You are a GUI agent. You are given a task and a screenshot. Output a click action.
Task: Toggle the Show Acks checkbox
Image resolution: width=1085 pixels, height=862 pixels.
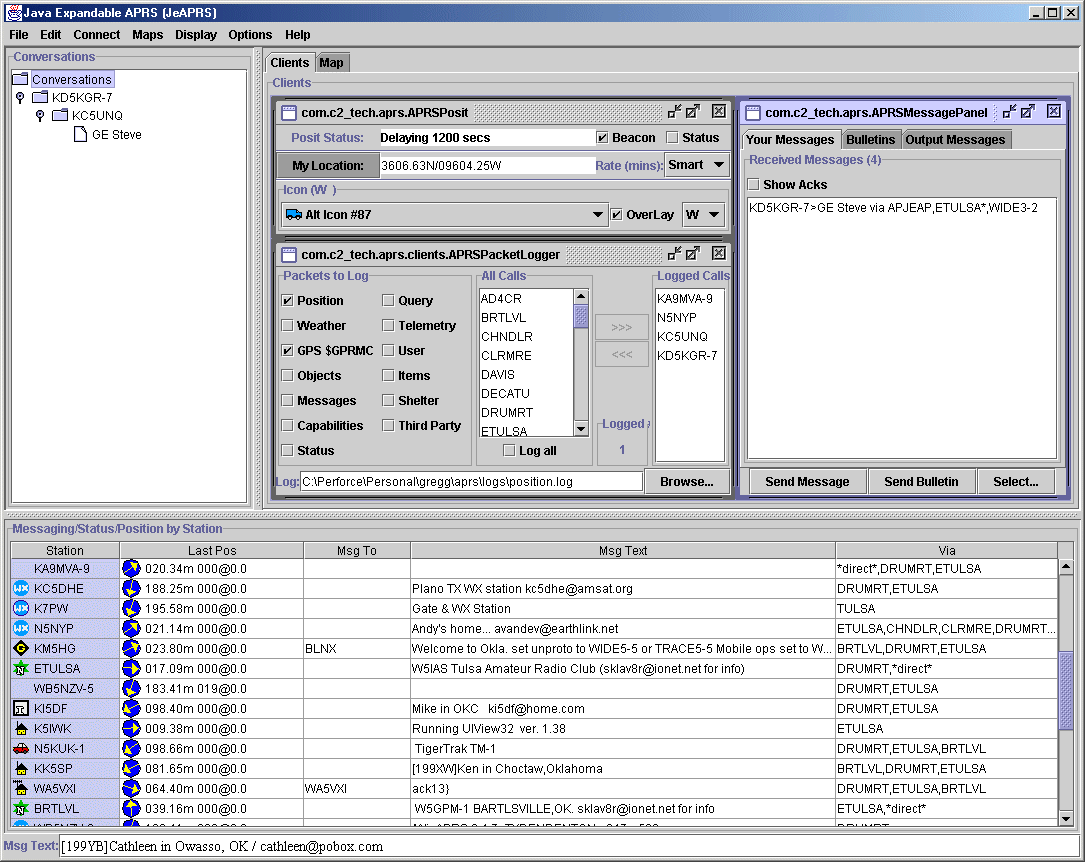point(754,184)
